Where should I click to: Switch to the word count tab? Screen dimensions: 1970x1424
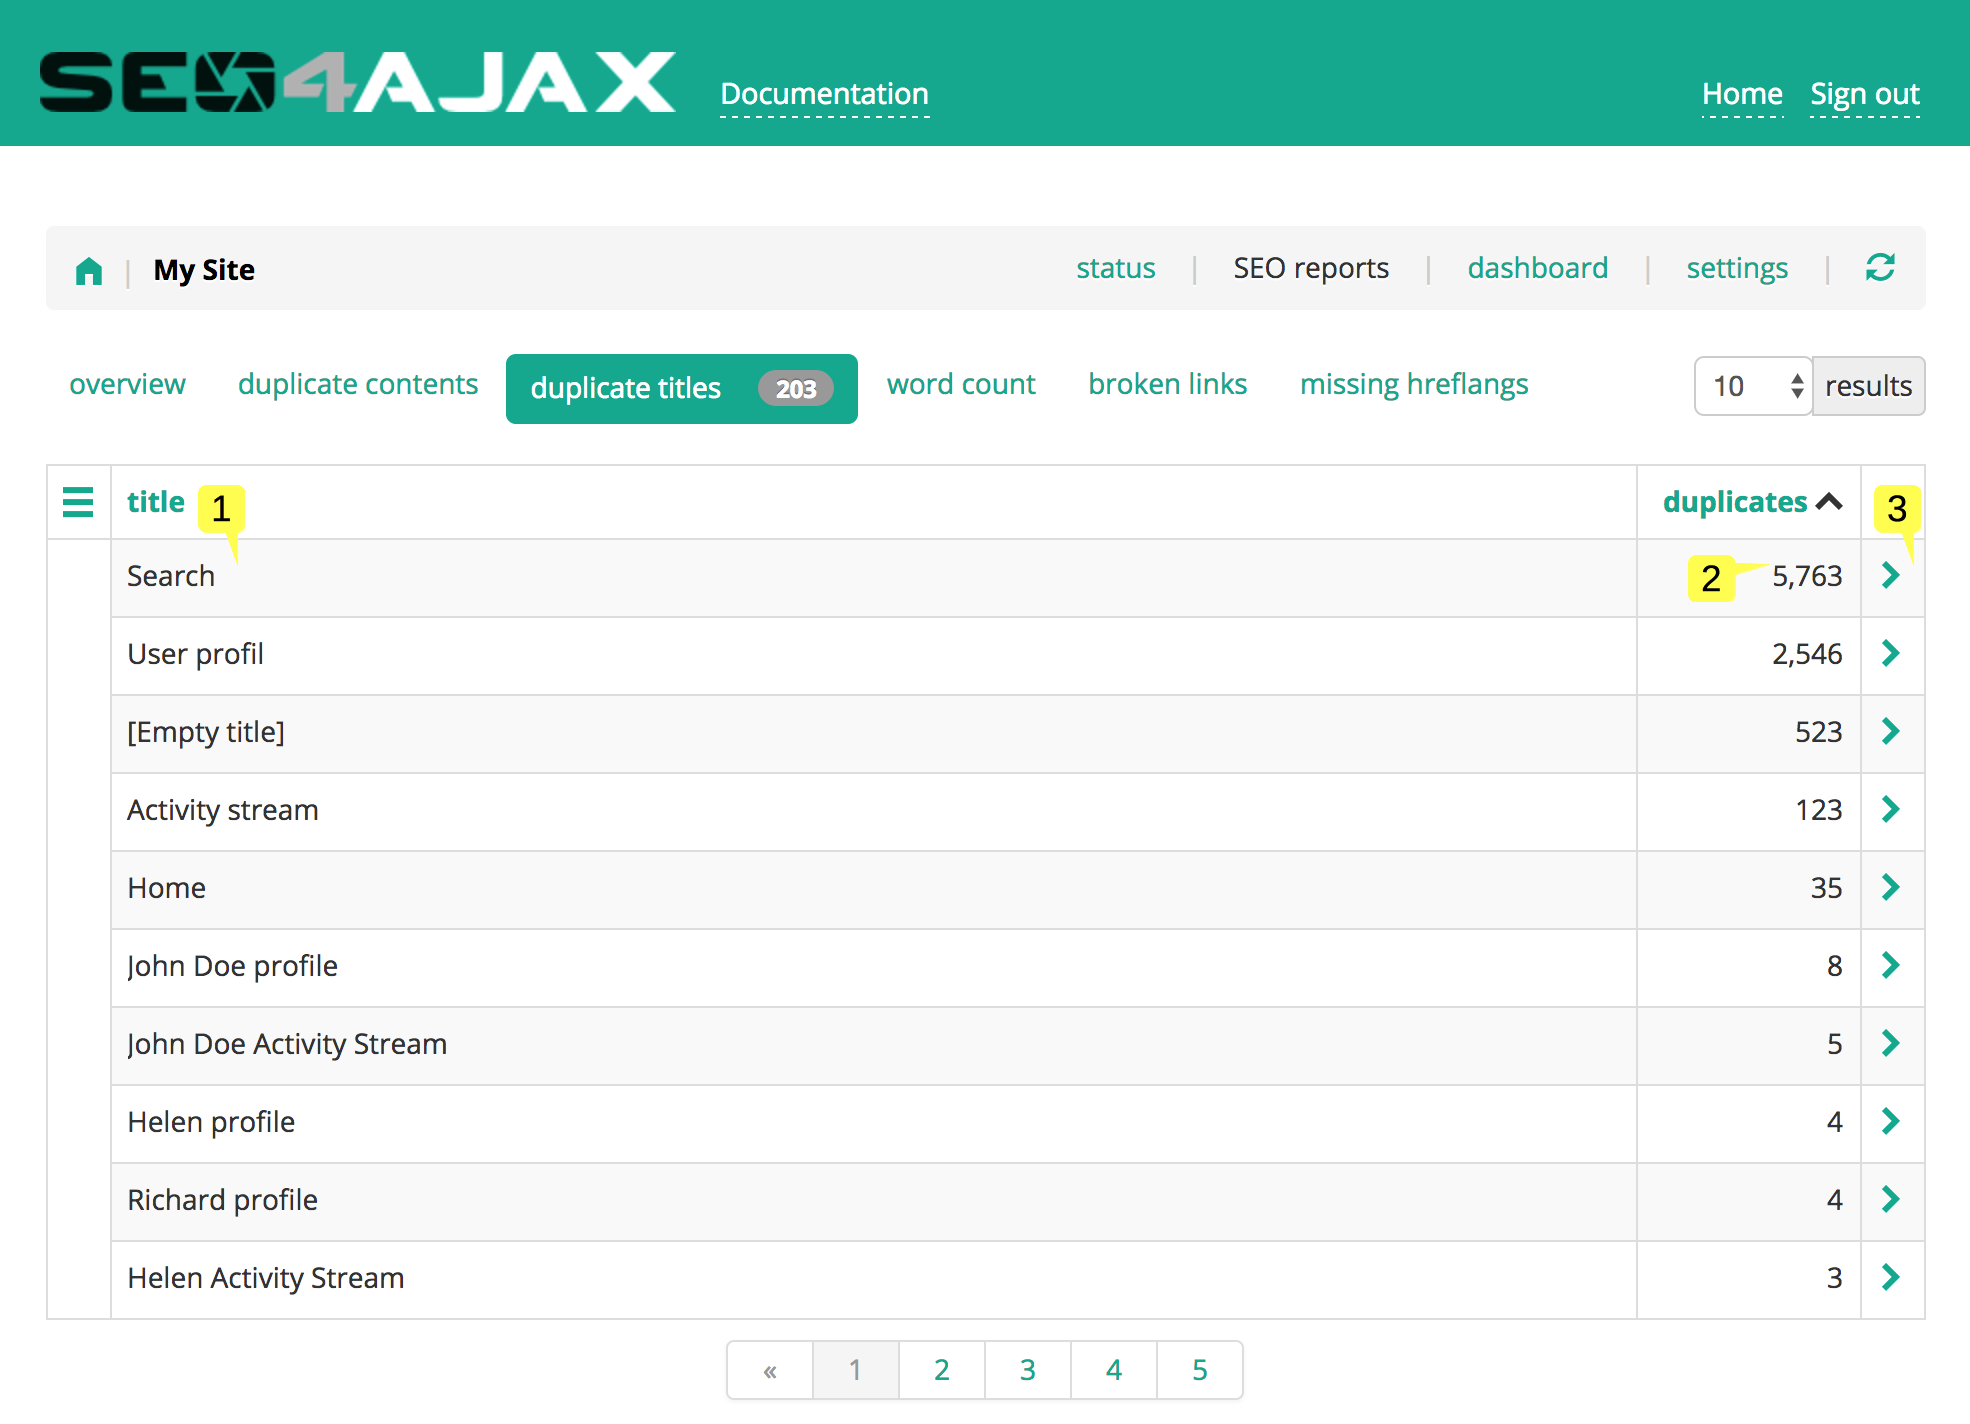coord(960,384)
